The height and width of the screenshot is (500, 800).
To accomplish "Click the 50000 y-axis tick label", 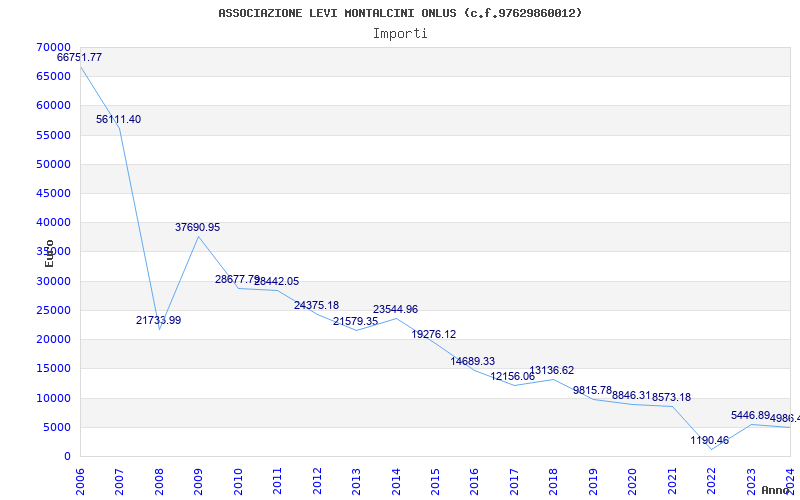I will [x=54, y=164].
